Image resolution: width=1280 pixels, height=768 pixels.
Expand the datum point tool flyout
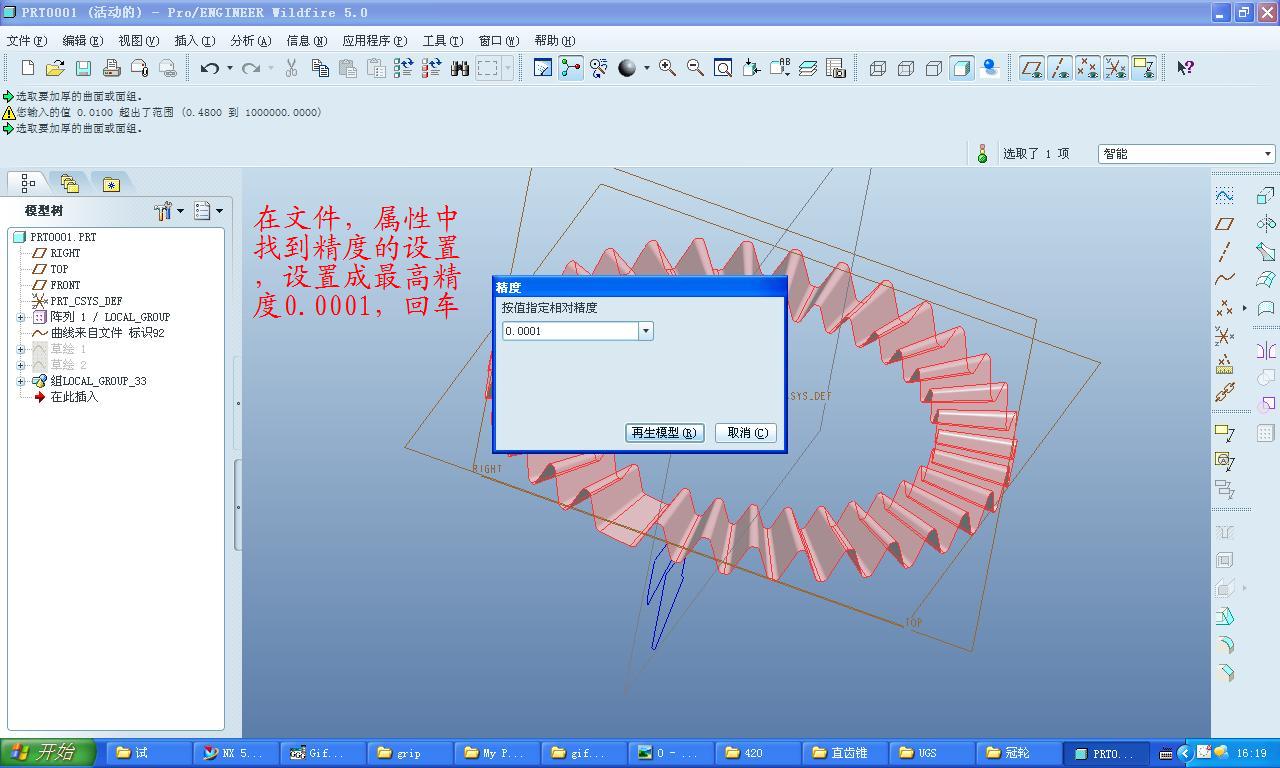coord(1244,308)
